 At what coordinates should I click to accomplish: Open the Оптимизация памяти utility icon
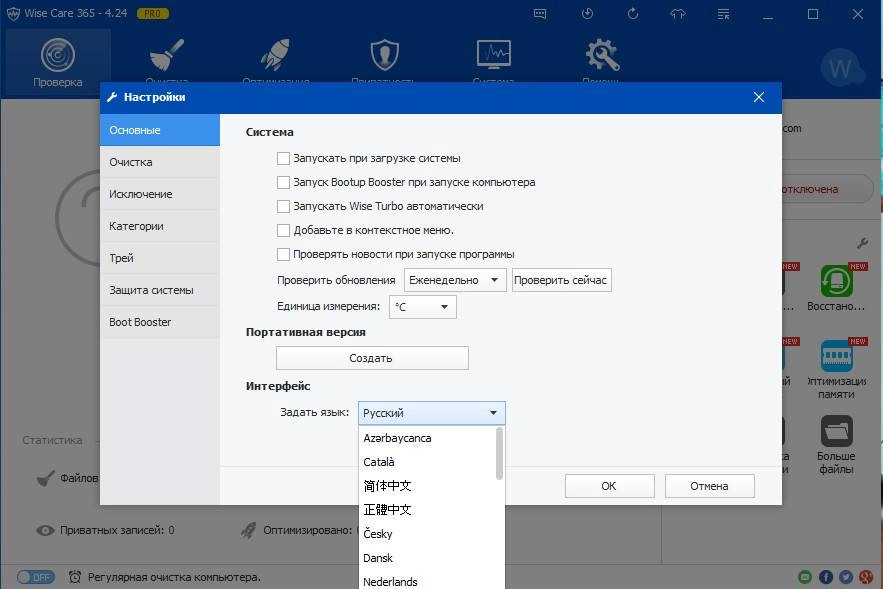[836, 356]
